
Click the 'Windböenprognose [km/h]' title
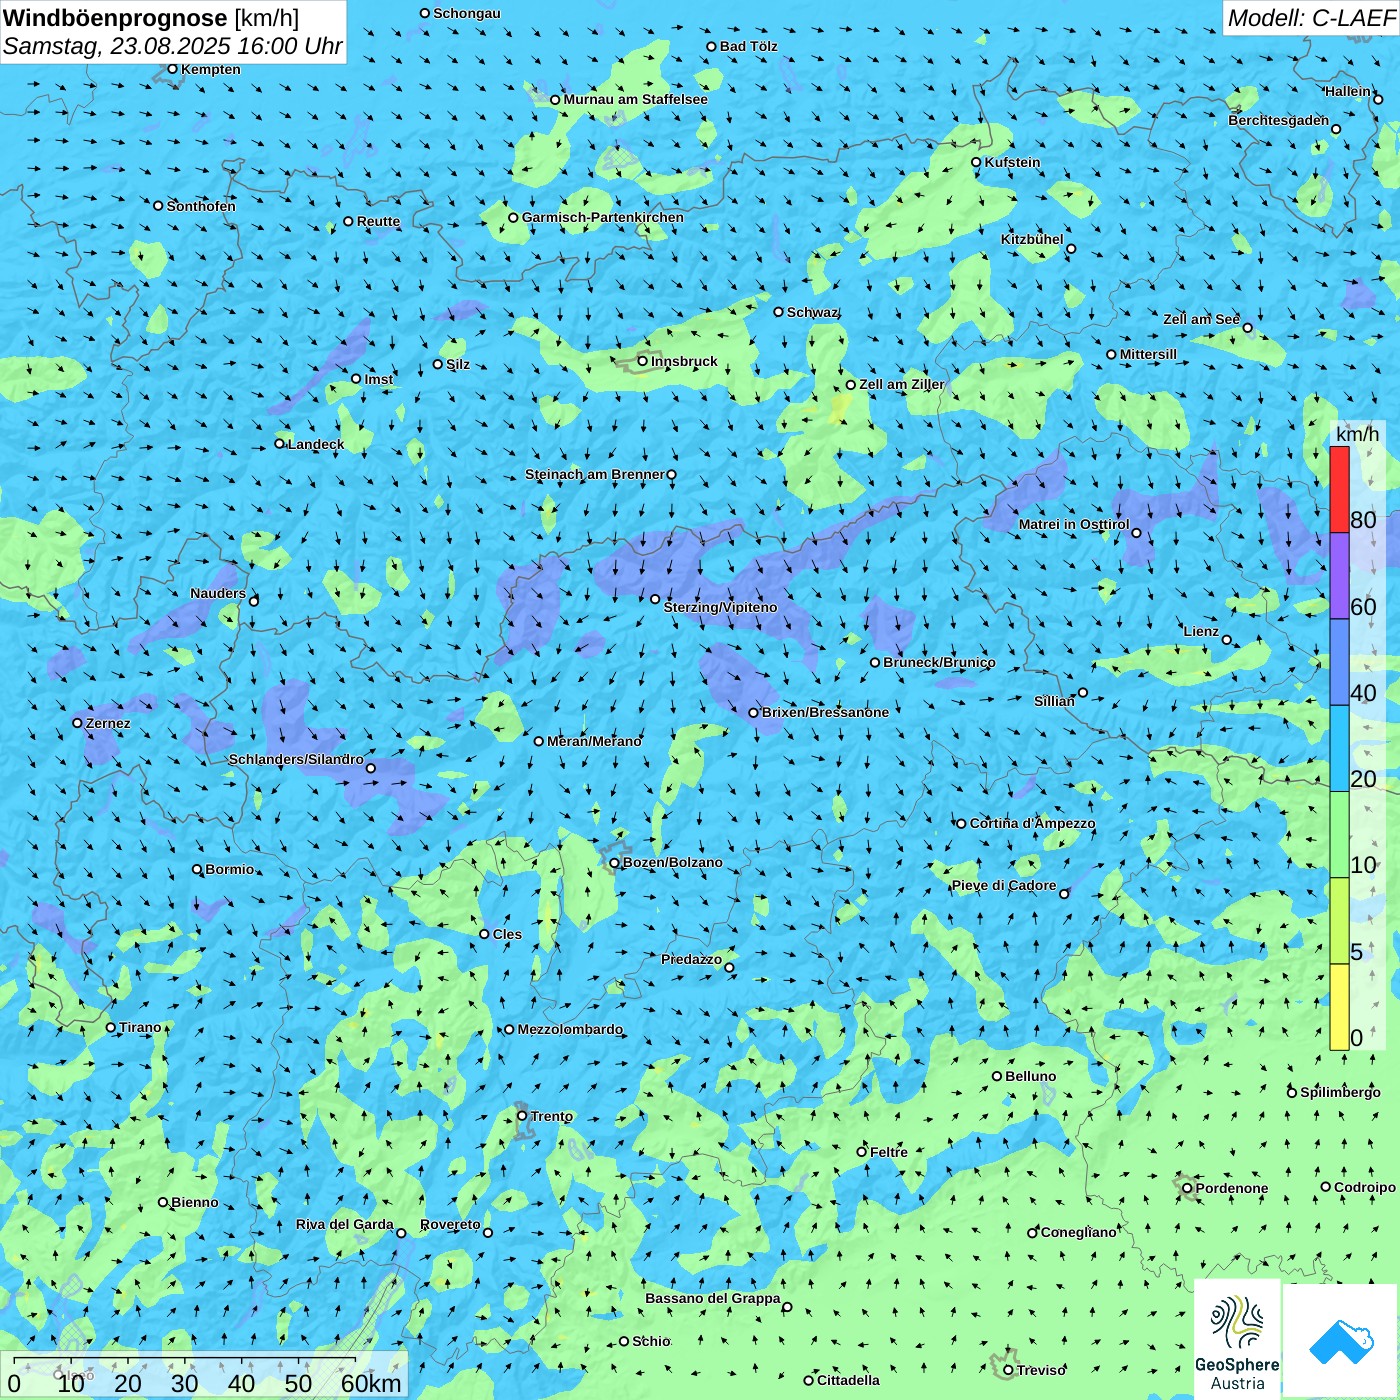(151, 18)
